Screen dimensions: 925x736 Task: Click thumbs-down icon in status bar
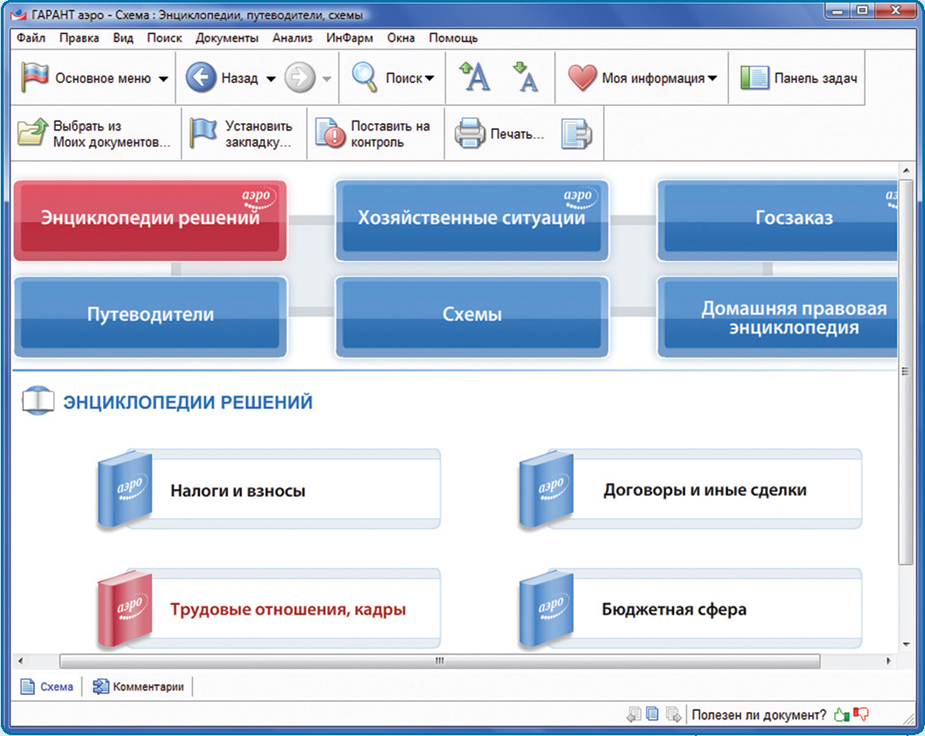(x=861, y=714)
